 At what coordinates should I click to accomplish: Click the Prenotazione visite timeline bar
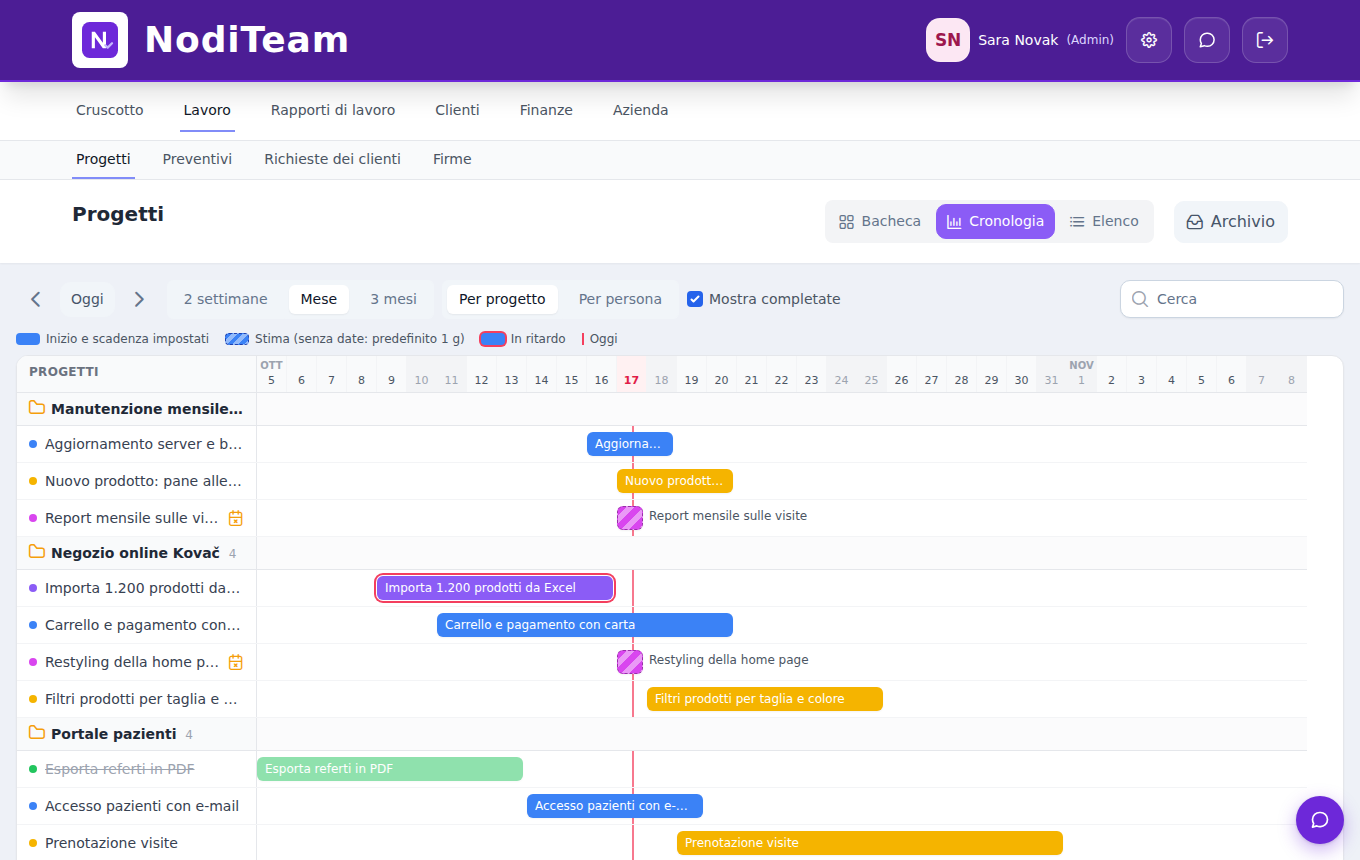point(870,843)
